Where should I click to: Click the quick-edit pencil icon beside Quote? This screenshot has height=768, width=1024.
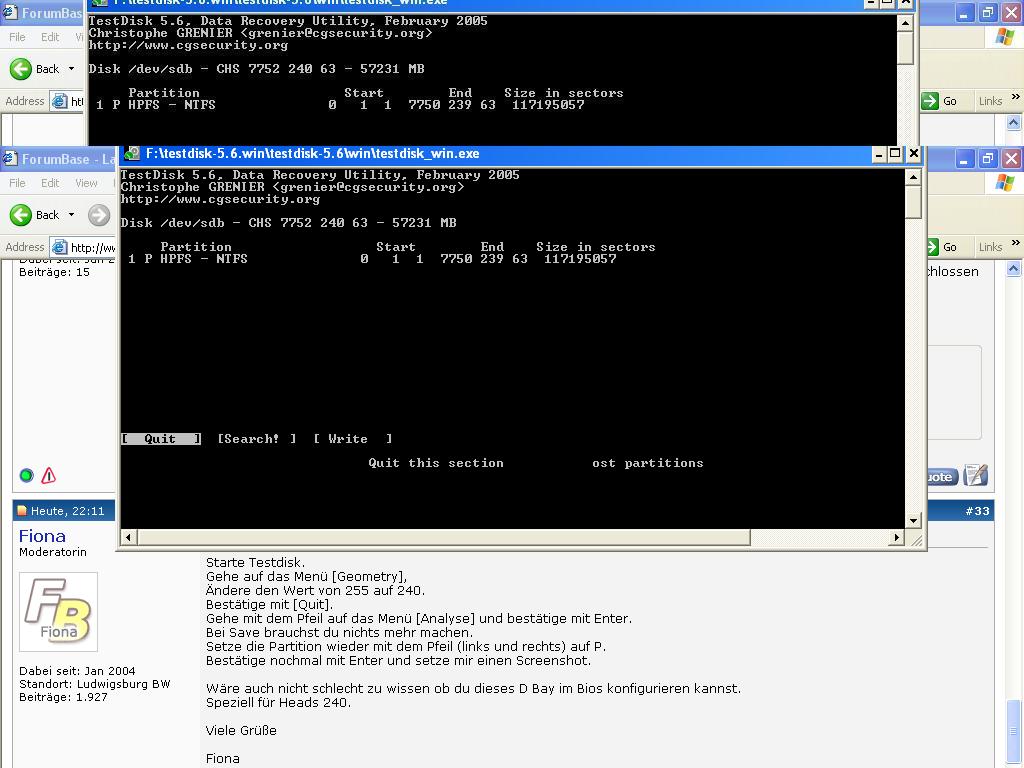(975, 475)
